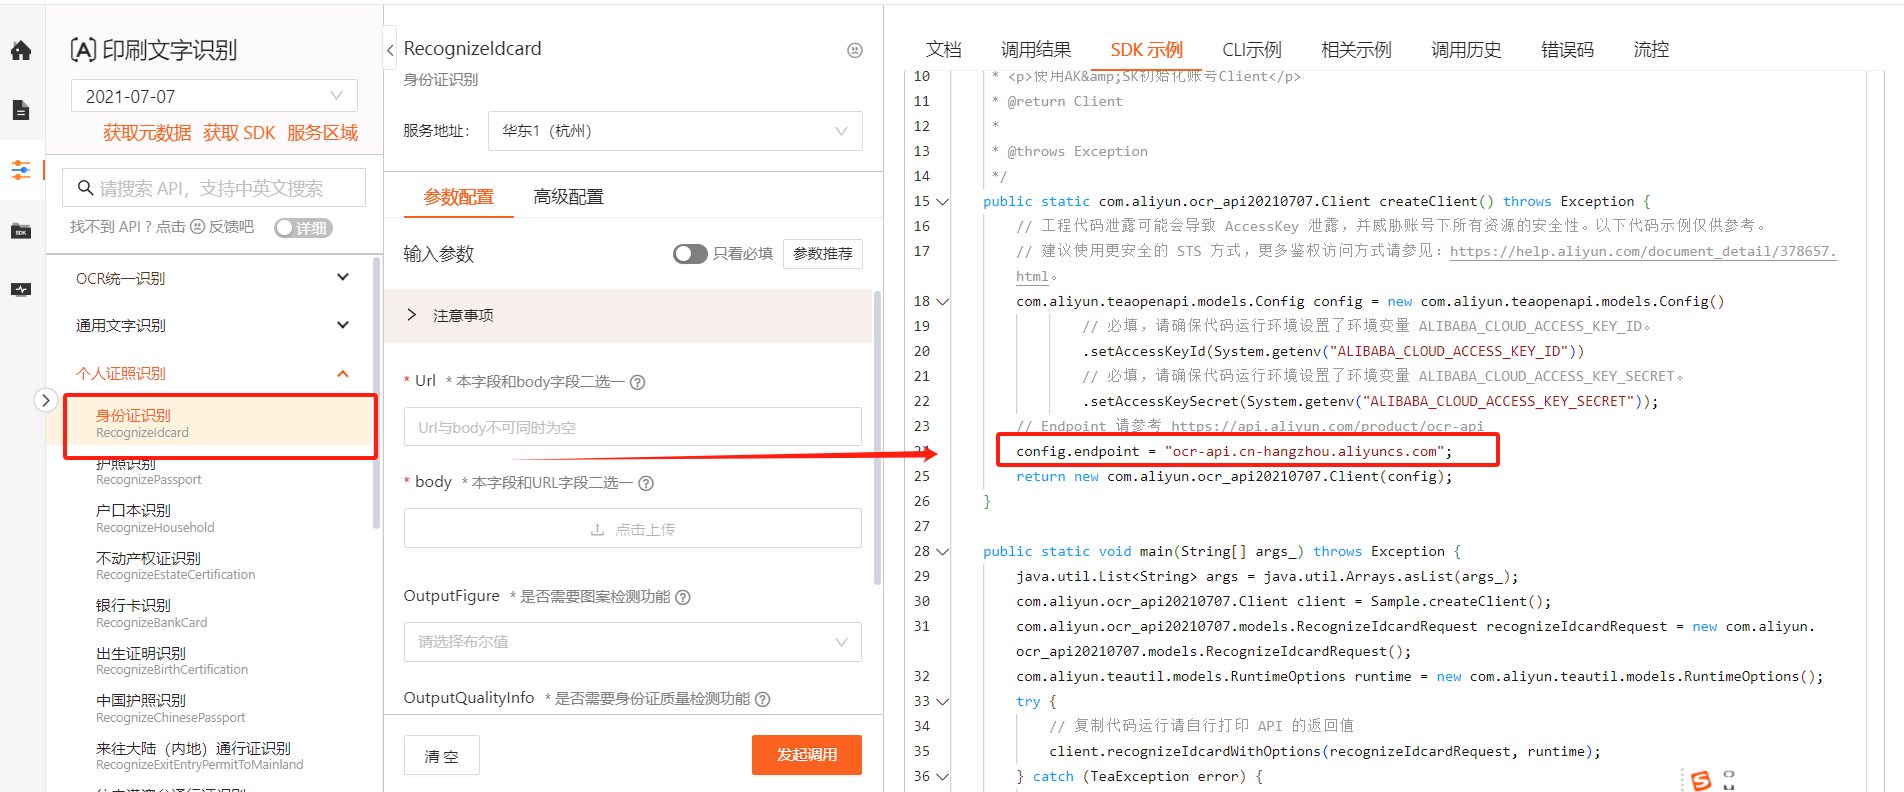Fold code at line 33 arrow
Viewport: 1904px width, 792px height.
(942, 702)
